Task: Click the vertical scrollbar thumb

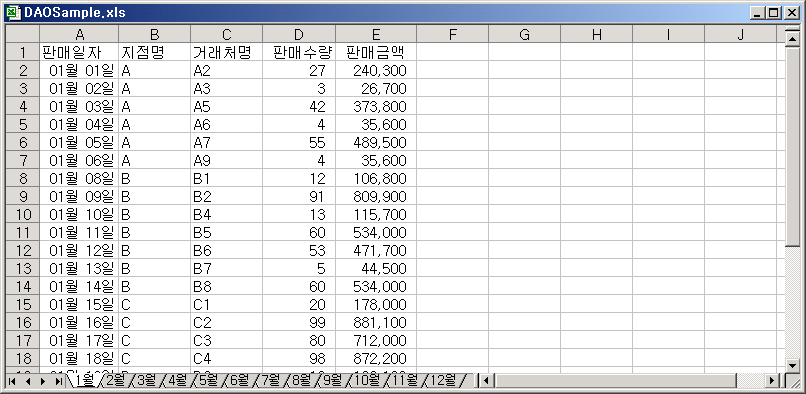Action: [792, 147]
